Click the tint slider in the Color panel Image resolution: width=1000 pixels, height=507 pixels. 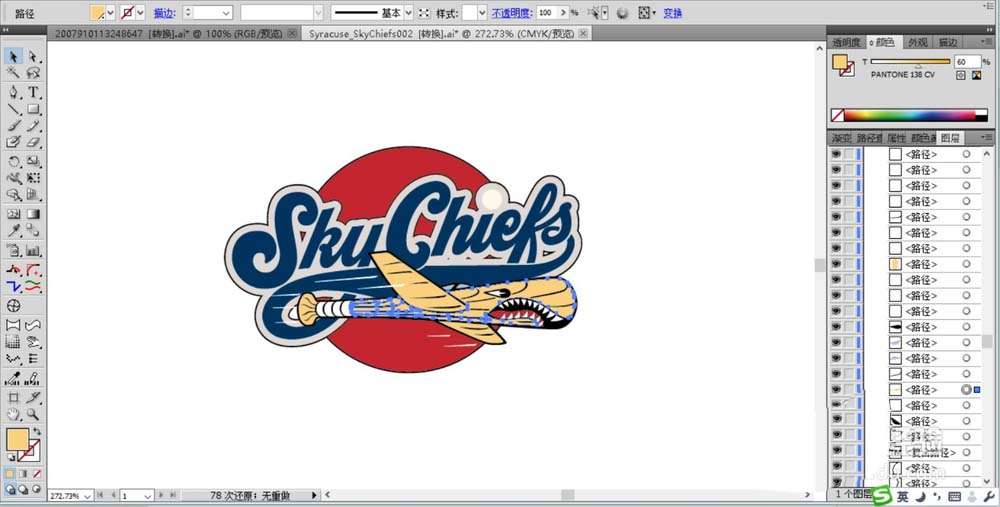(910, 62)
